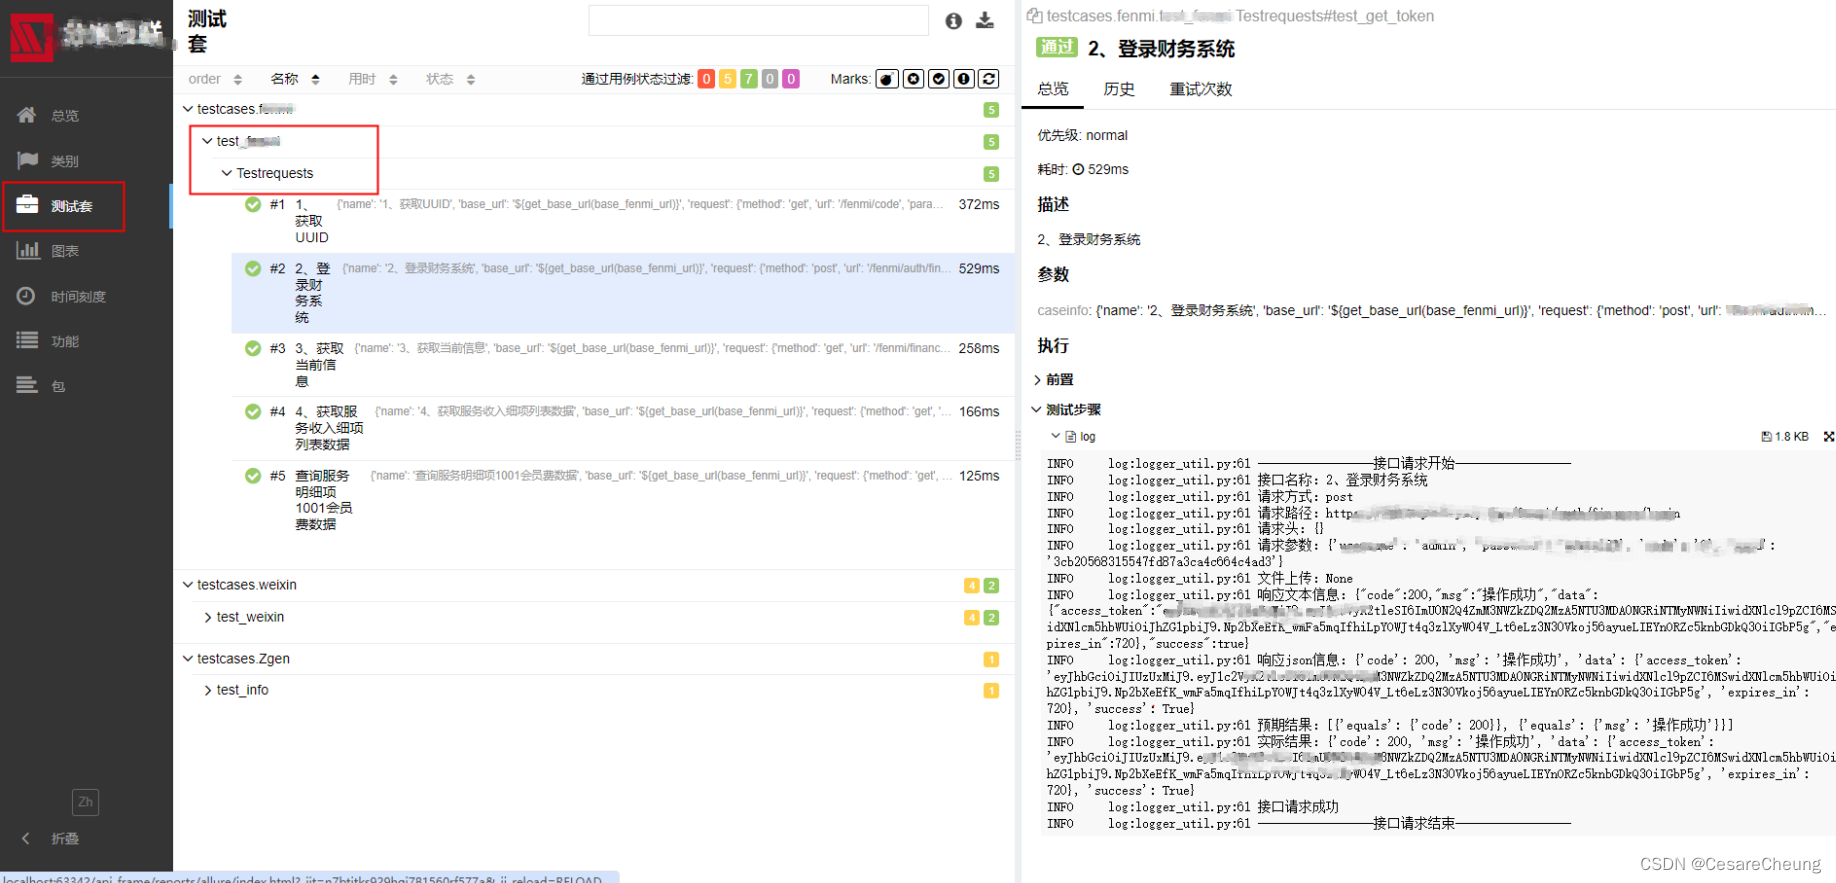1836x883 pixels.
Task: Click the passed check icon of case #3
Action: [253, 348]
